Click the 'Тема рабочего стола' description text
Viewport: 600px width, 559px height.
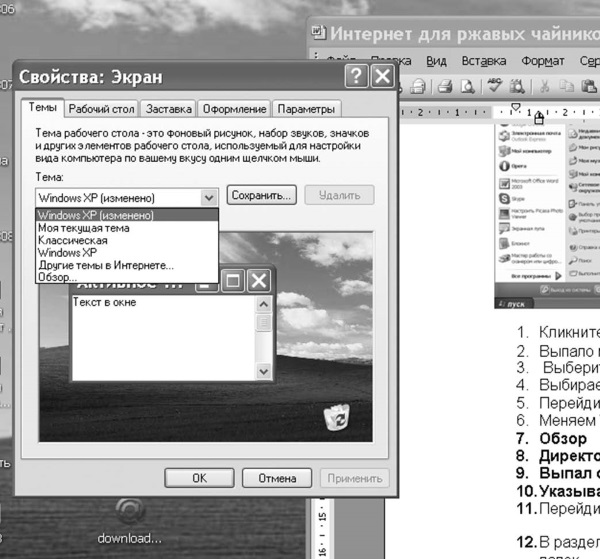pos(202,145)
